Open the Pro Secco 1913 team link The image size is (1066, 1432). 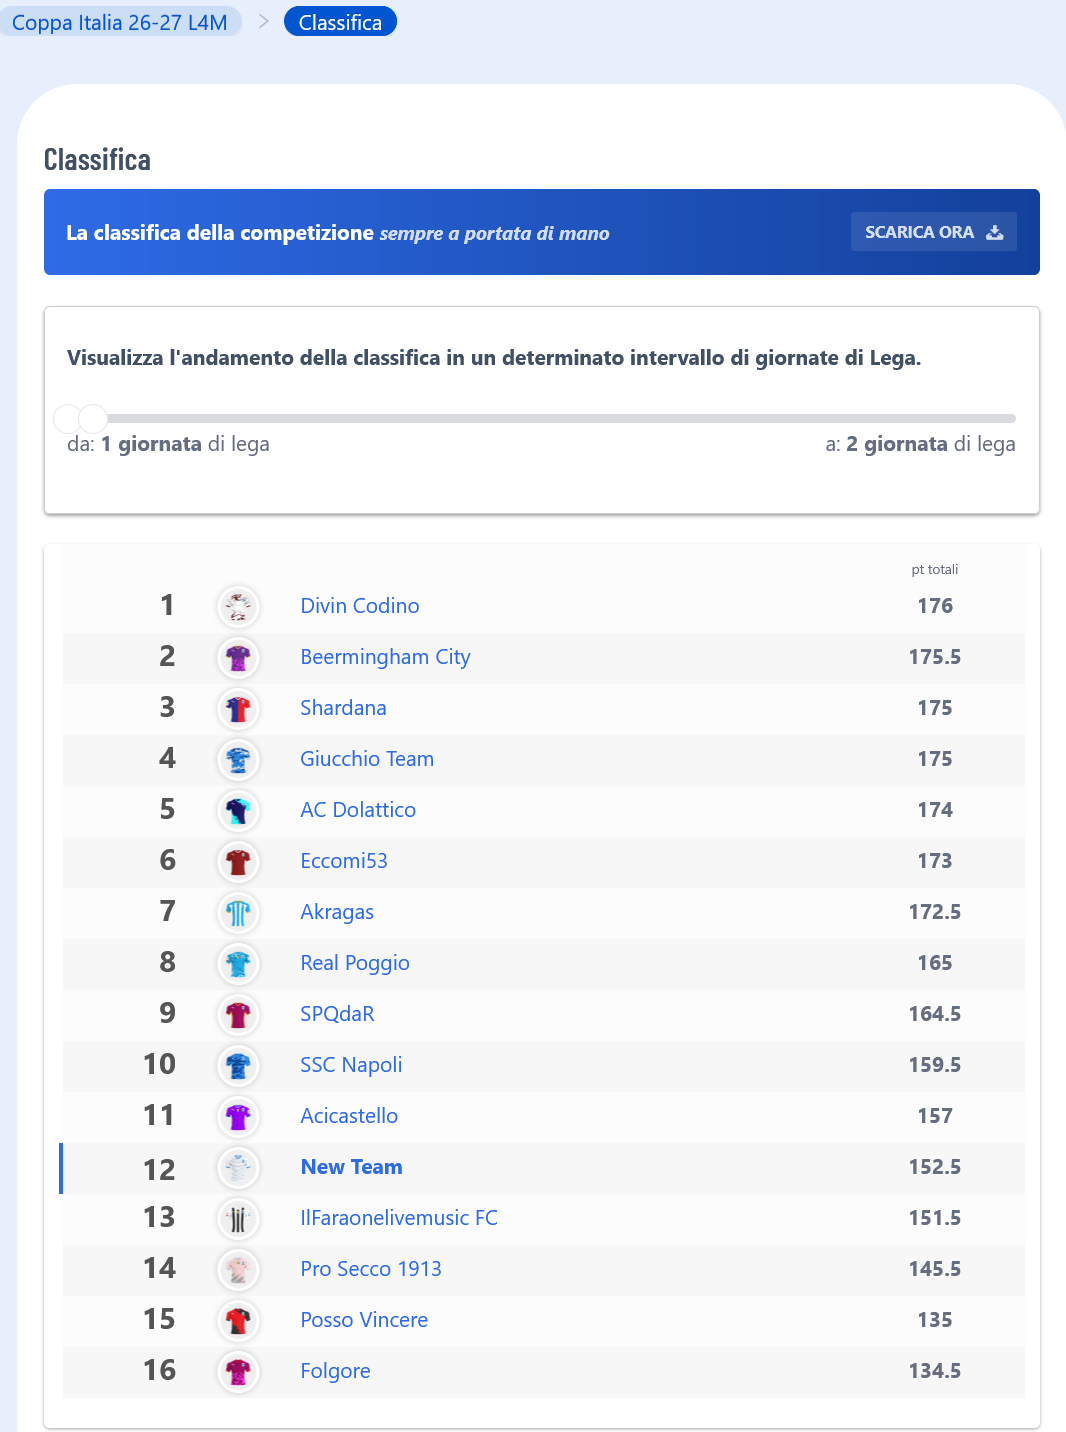[371, 1269]
